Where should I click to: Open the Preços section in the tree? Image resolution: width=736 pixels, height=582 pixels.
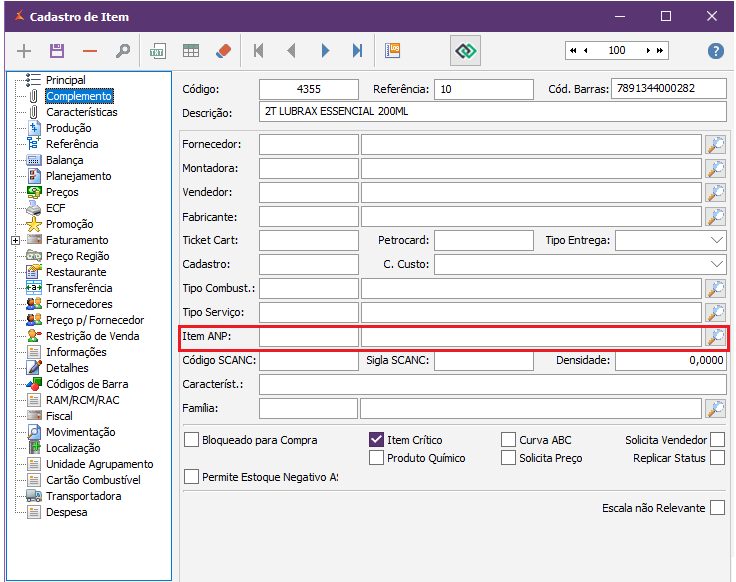click(x=62, y=192)
